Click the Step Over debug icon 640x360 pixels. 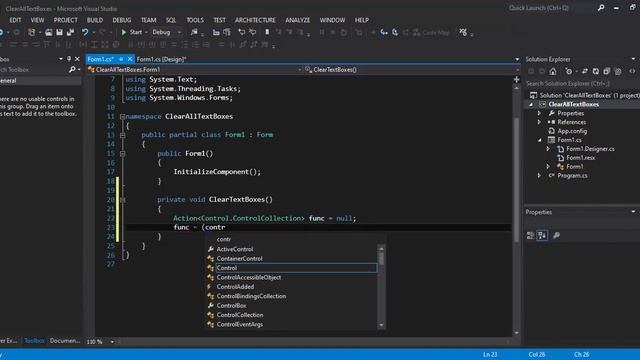point(395,32)
